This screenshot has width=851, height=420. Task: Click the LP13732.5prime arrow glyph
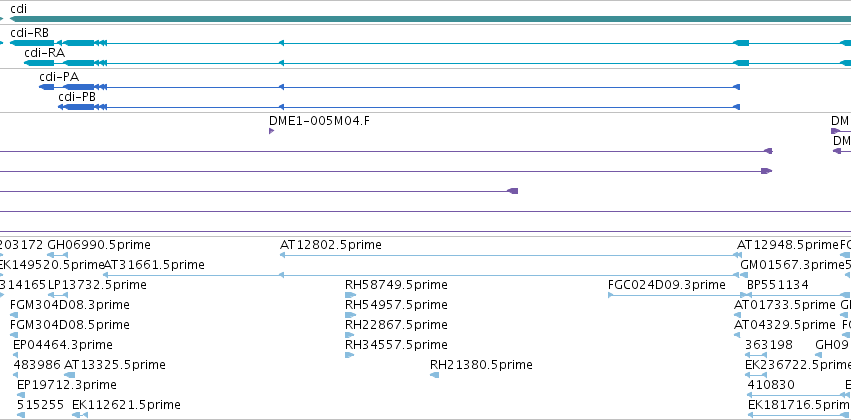(x=58, y=295)
